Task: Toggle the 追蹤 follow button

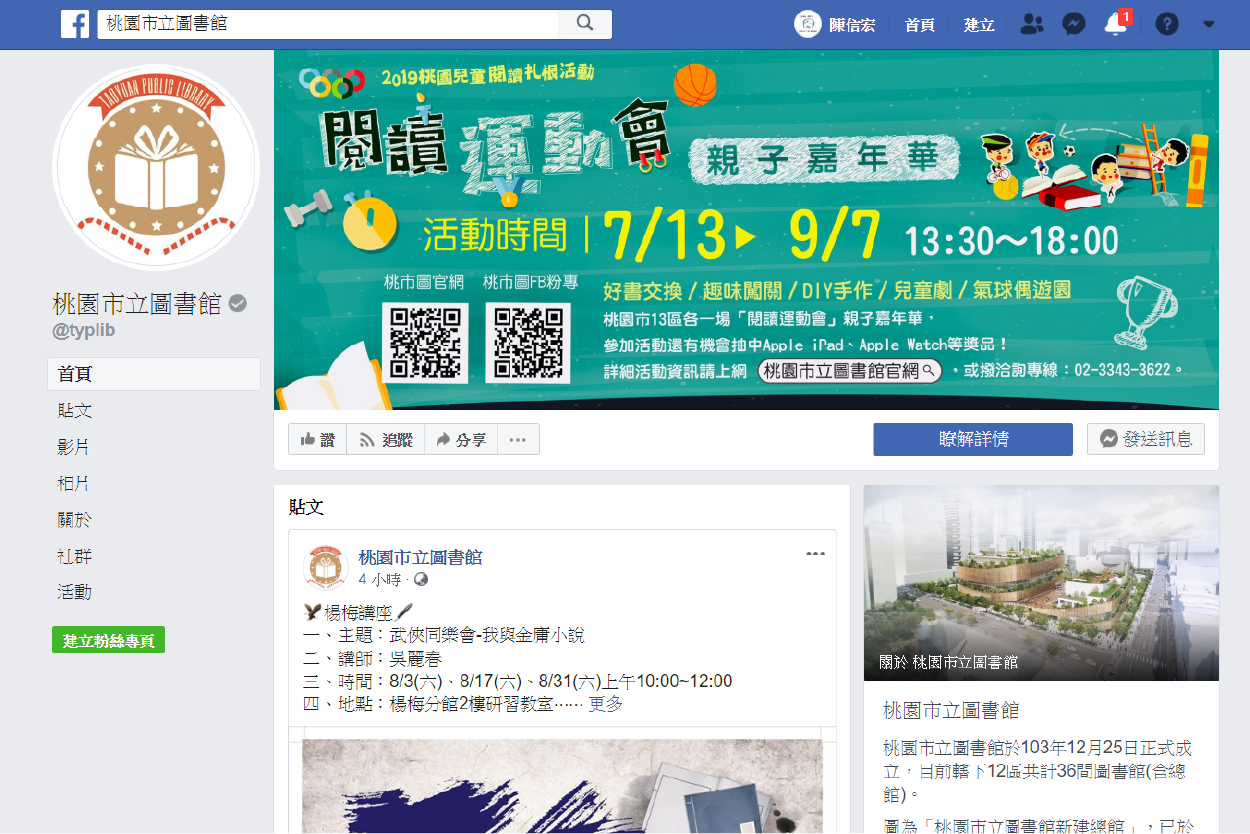Action: point(385,440)
